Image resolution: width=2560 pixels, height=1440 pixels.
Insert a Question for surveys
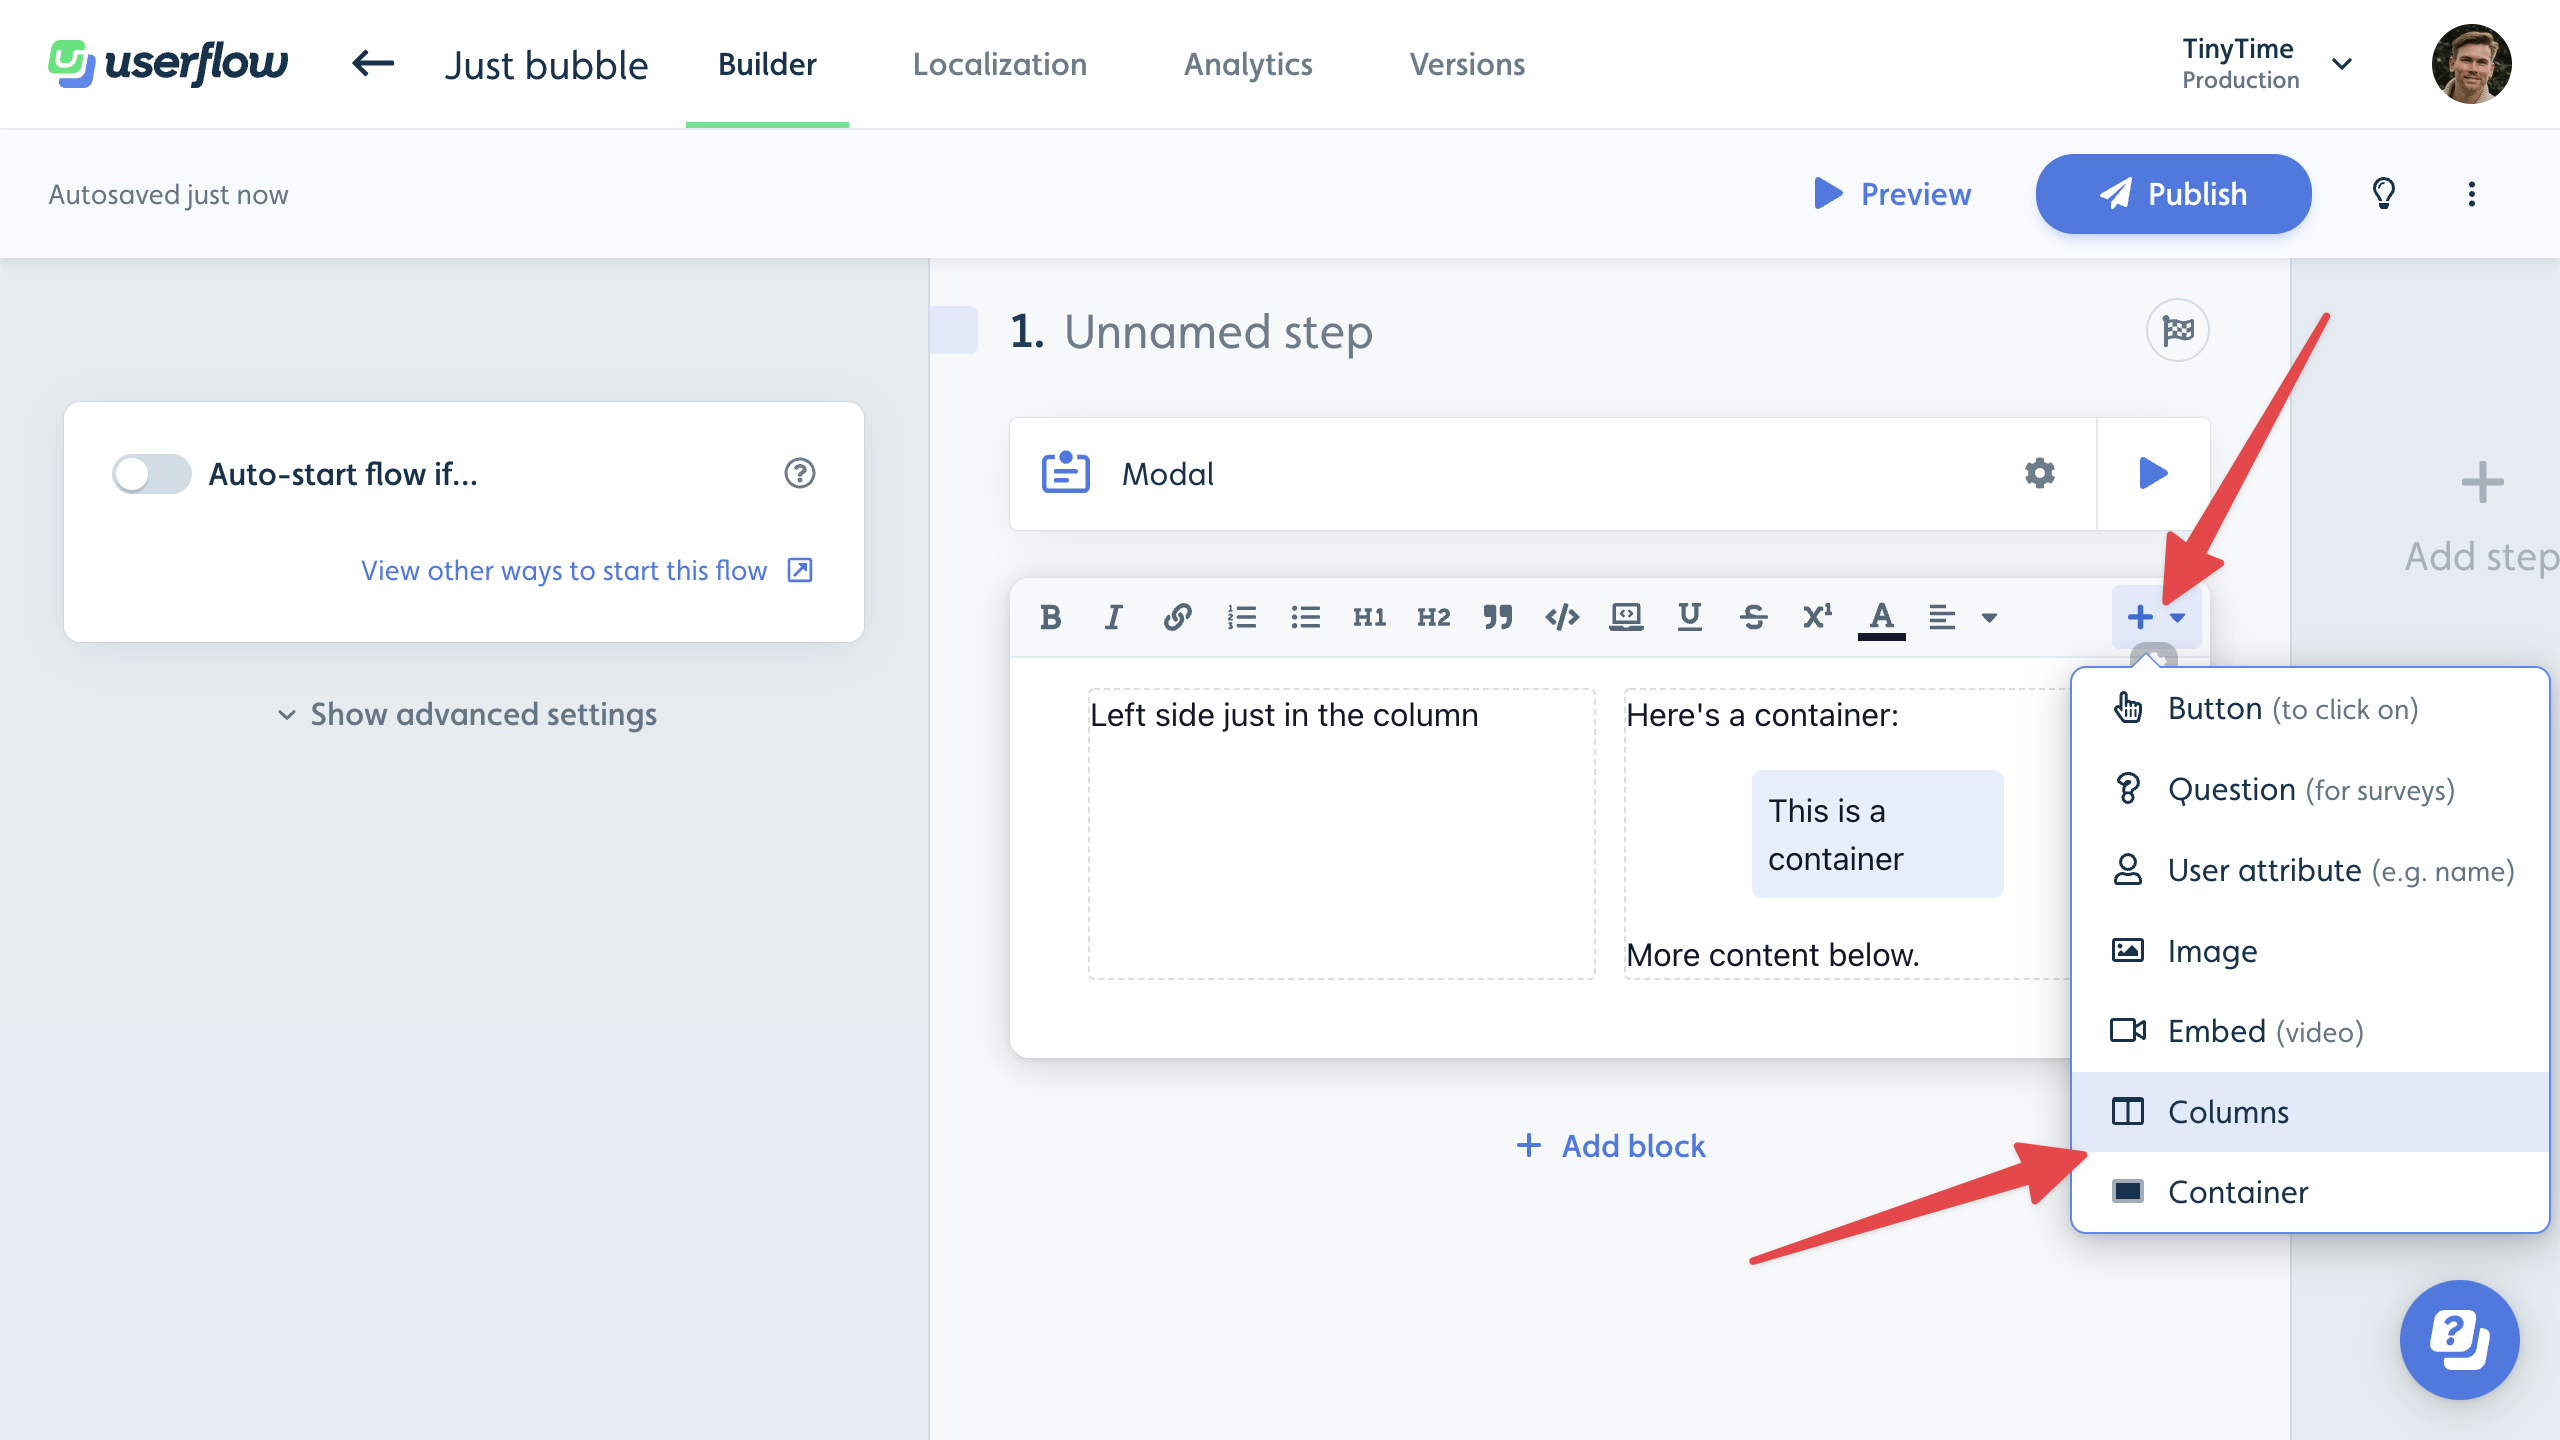[x=2310, y=789]
